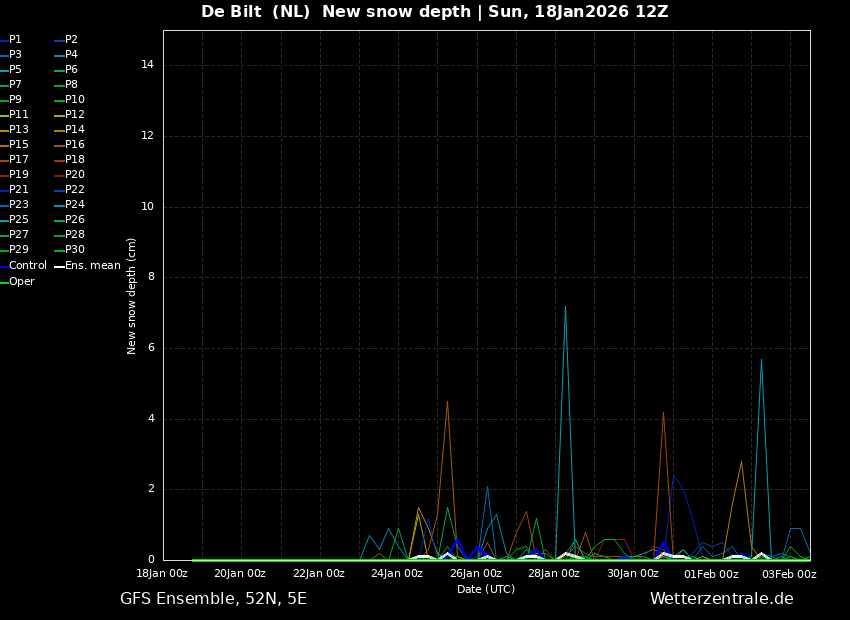This screenshot has height=620, width=850.
Task: Click the P2 legend entry
Action: tap(66, 40)
